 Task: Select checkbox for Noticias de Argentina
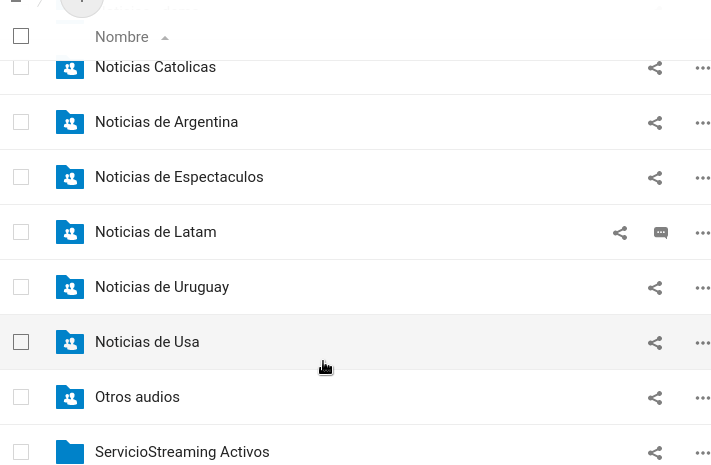click(x=21, y=122)
